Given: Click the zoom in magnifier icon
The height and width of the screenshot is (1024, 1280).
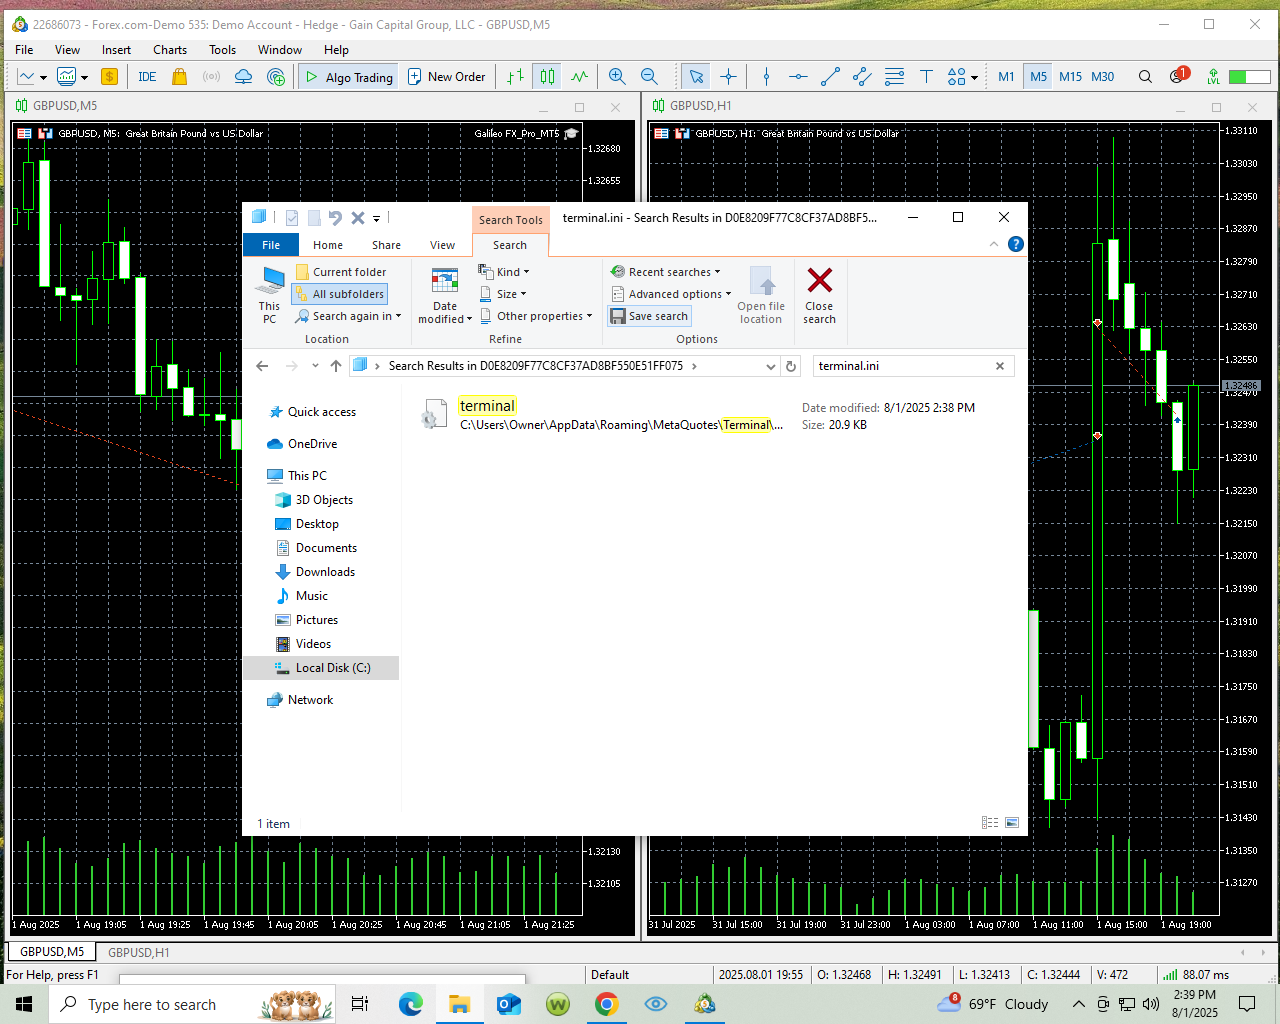Looking at the screenshot, I should (617, 77).
